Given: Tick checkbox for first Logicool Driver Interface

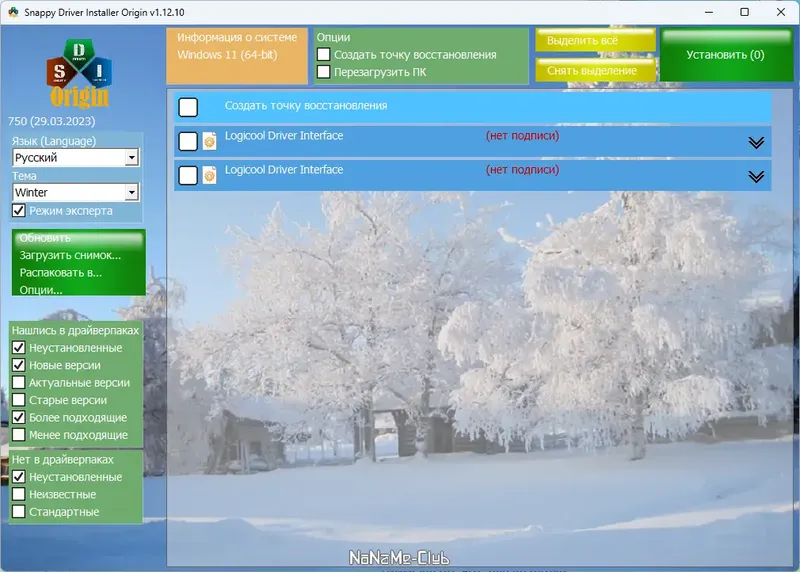Looking at the screenshot, I should [188, 141].
